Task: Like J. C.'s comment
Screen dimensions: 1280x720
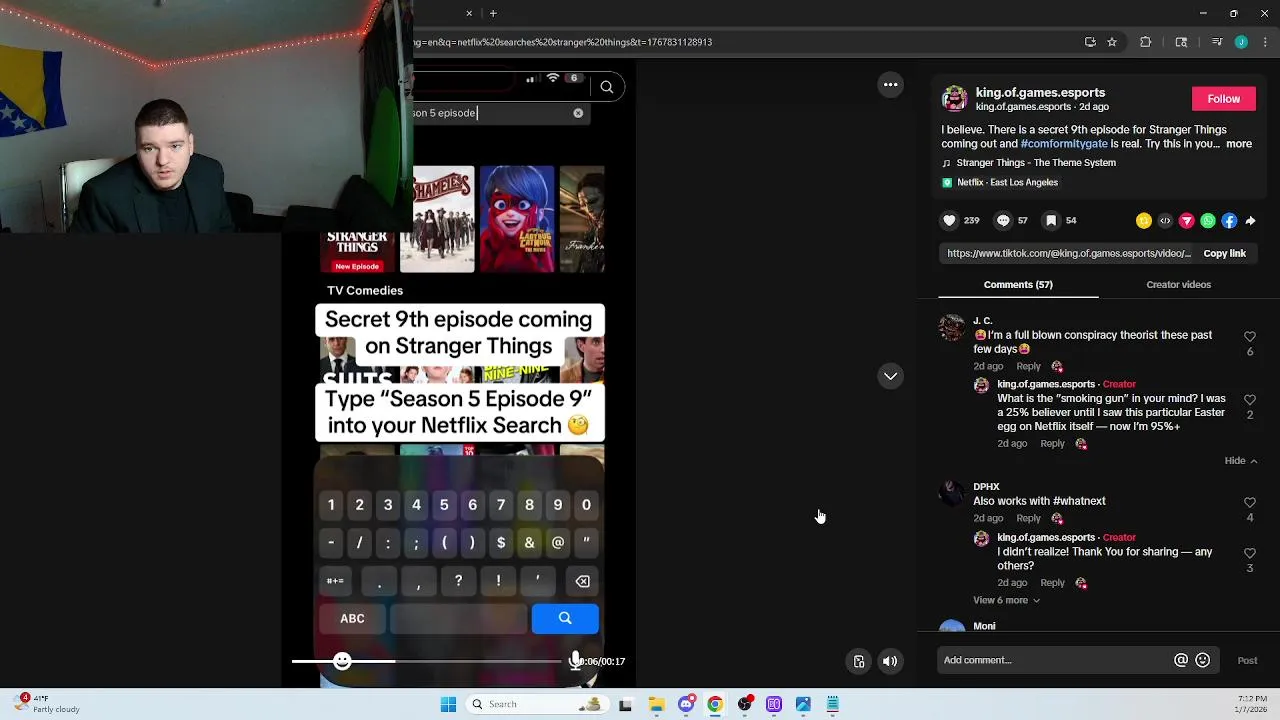Action: [x=1250, y=337]
